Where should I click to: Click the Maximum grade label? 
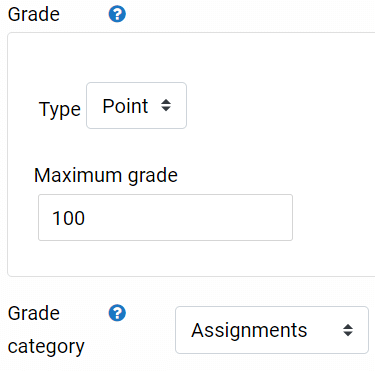pos(106,176)
